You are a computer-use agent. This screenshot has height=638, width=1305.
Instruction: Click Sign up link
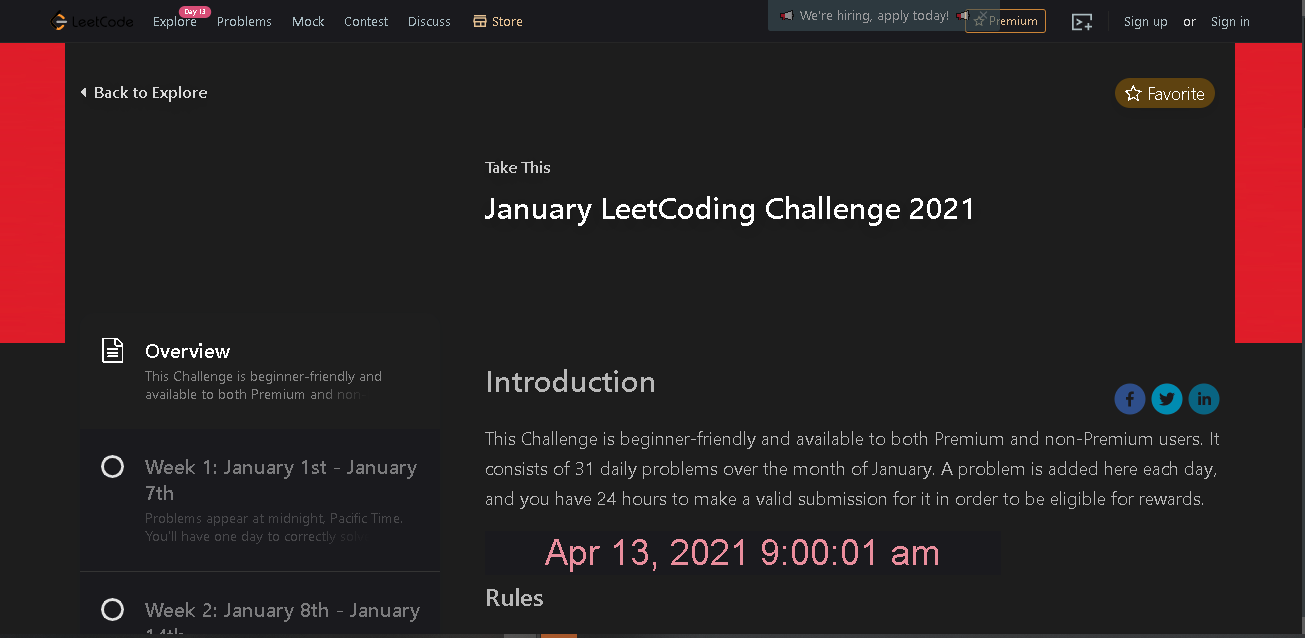[x=1146, y=22]
